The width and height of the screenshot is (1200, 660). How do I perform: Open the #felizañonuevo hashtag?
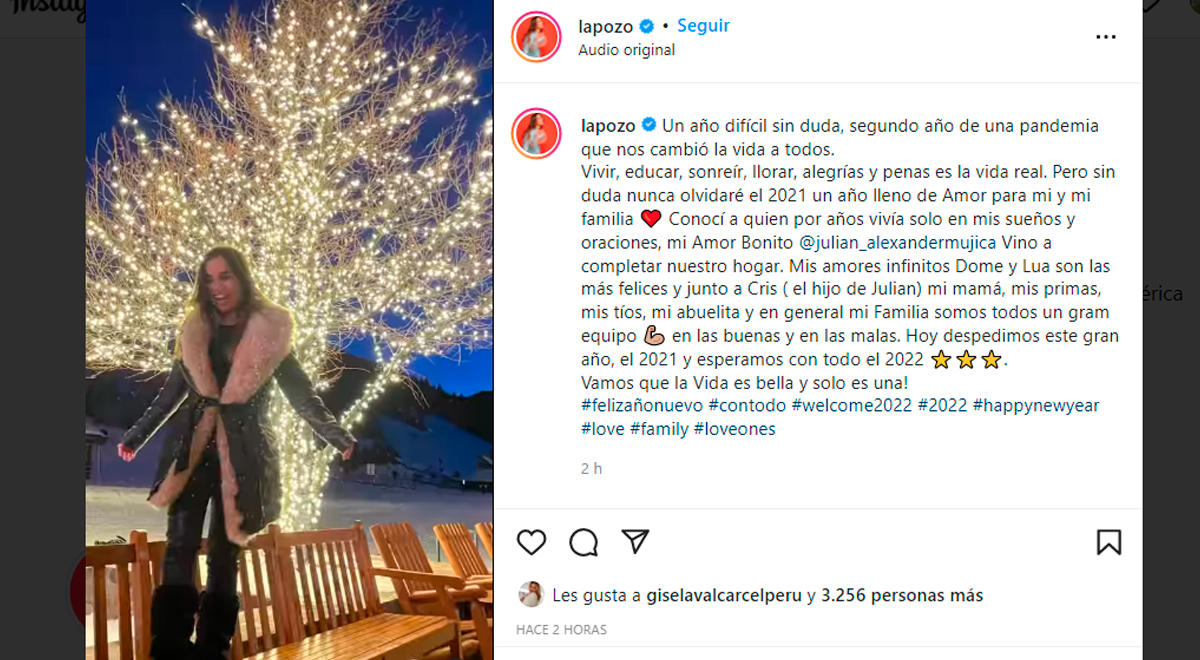[642, 405]
